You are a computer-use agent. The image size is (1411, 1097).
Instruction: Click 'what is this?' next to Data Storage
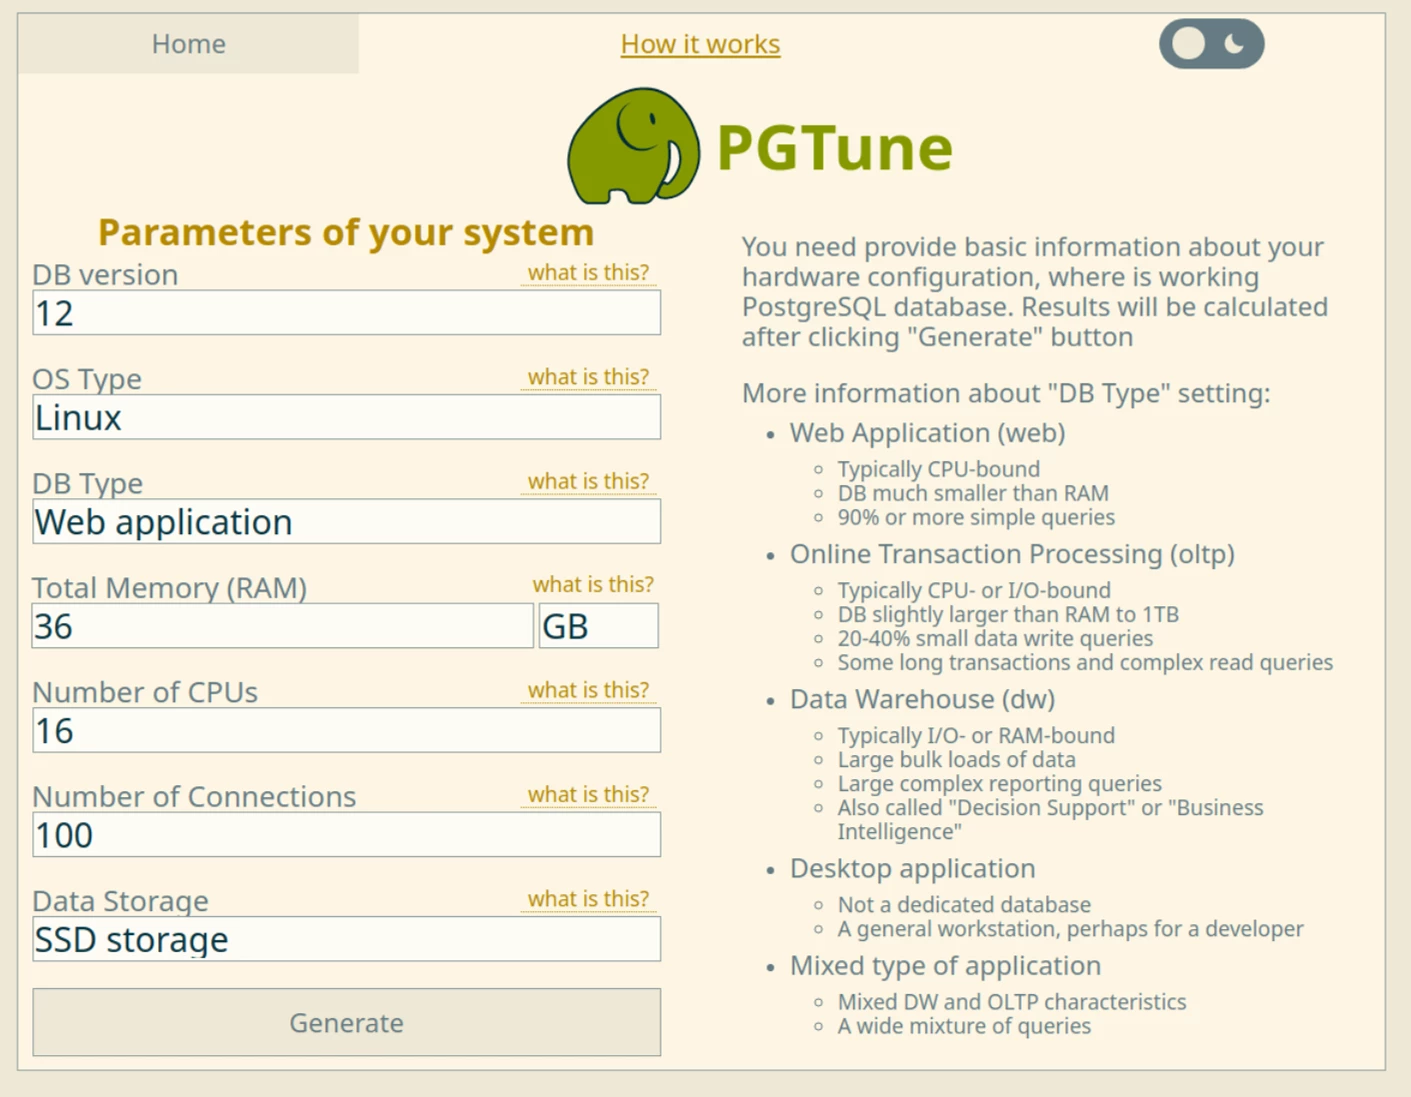point(588,899)
